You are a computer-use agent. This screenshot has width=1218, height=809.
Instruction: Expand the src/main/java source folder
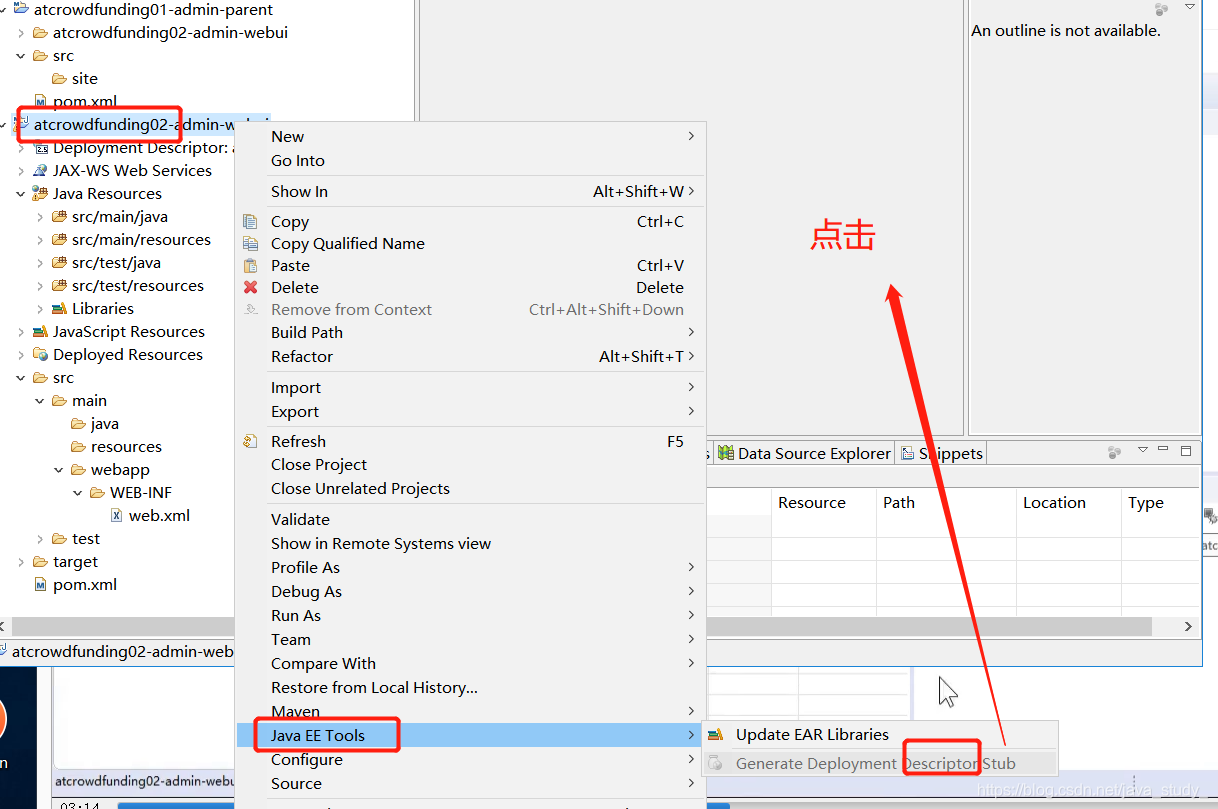40,217
